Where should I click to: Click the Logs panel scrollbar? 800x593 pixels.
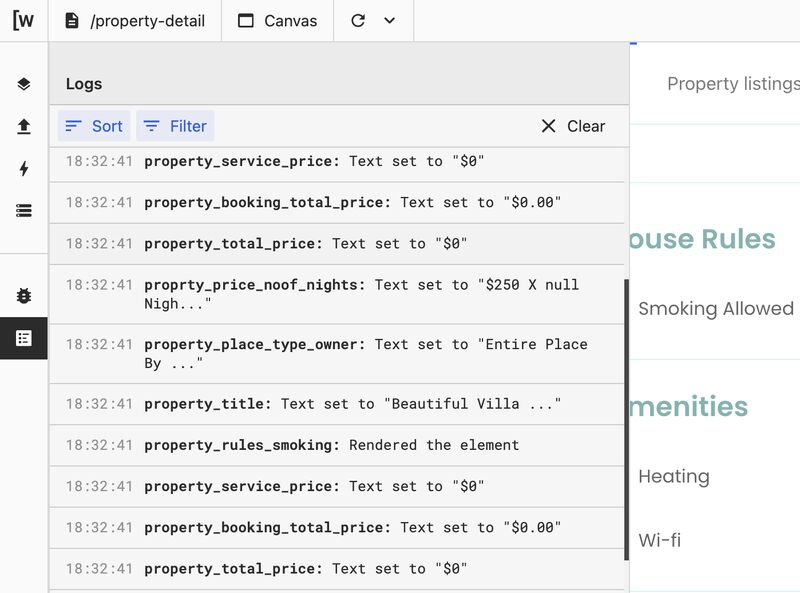click(627, 419)
